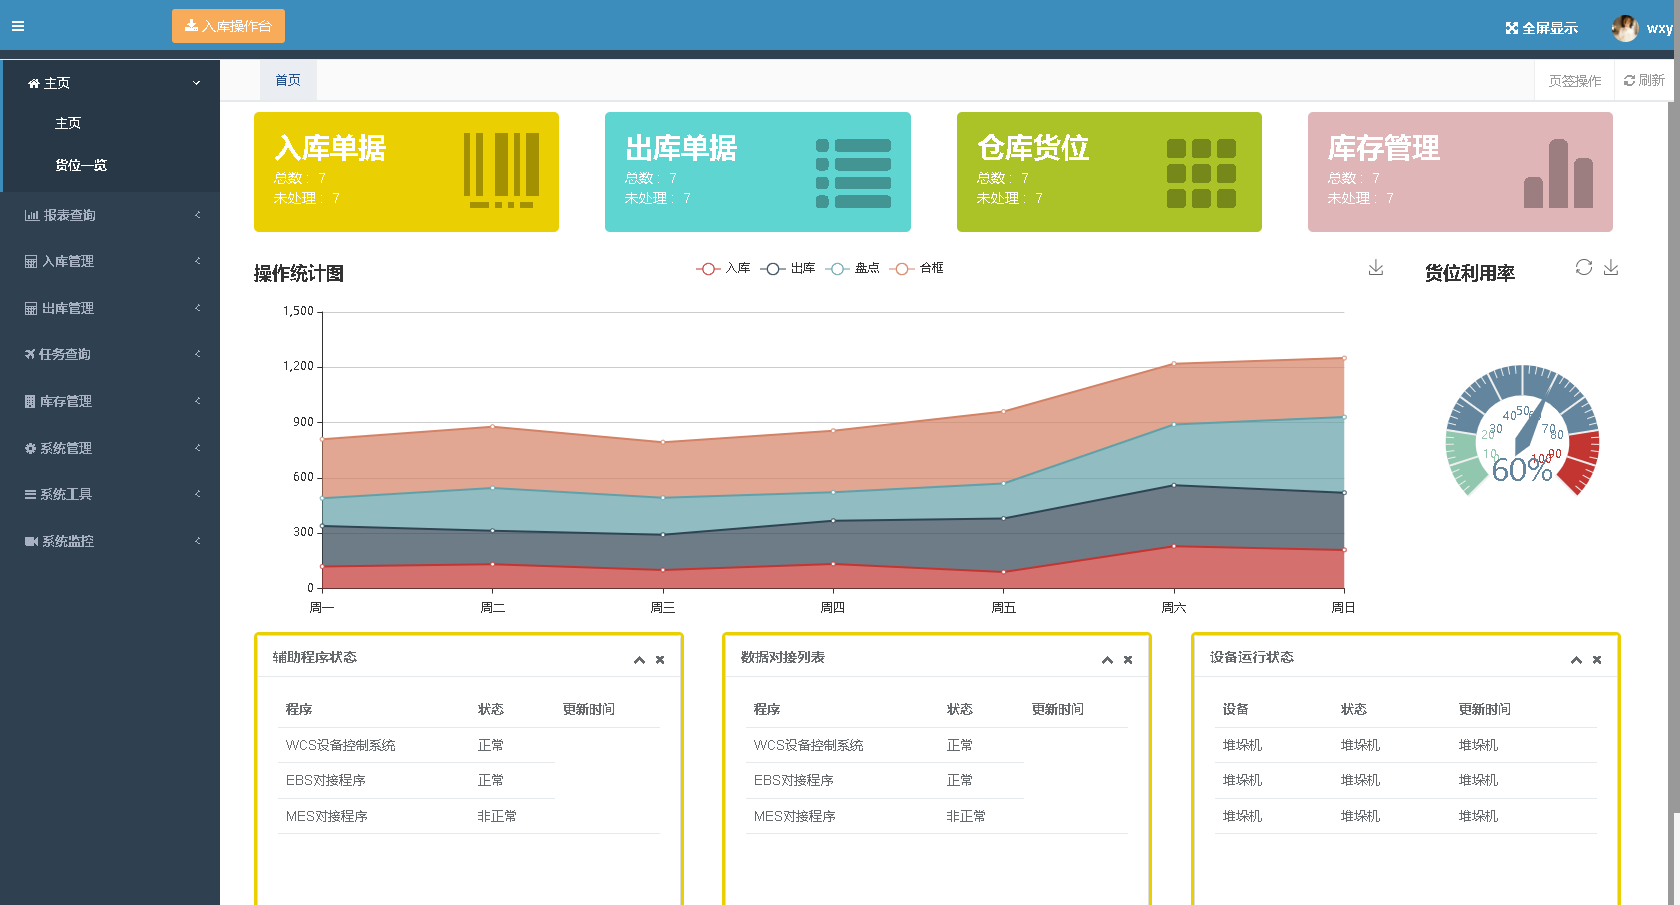Toggle the 出库 series in chart legend
Image resolution: width=1680 pixels, height=905 pixels.
(x=788, y=268)
